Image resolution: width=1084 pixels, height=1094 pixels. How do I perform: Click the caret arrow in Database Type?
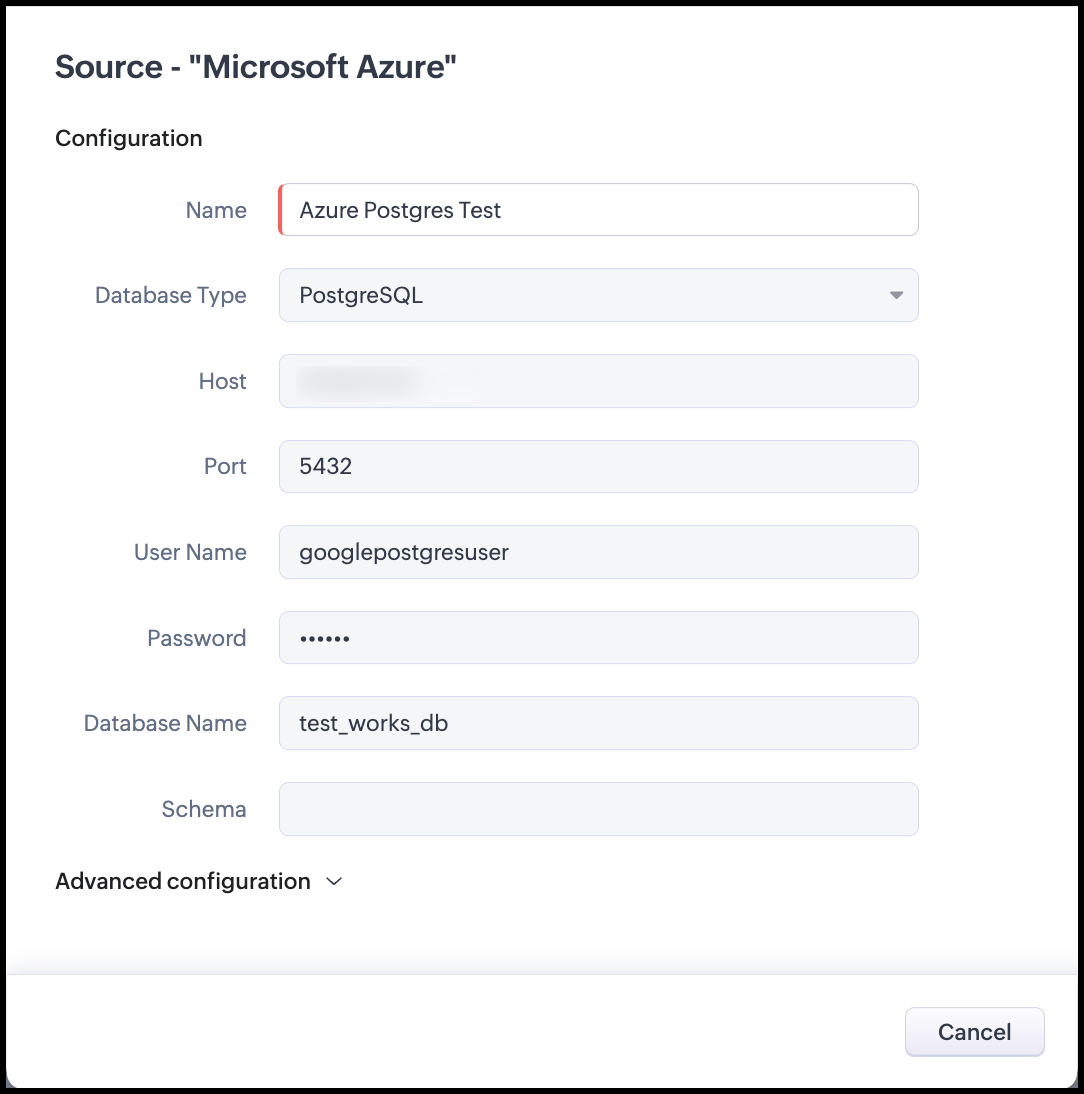[896, 295]
